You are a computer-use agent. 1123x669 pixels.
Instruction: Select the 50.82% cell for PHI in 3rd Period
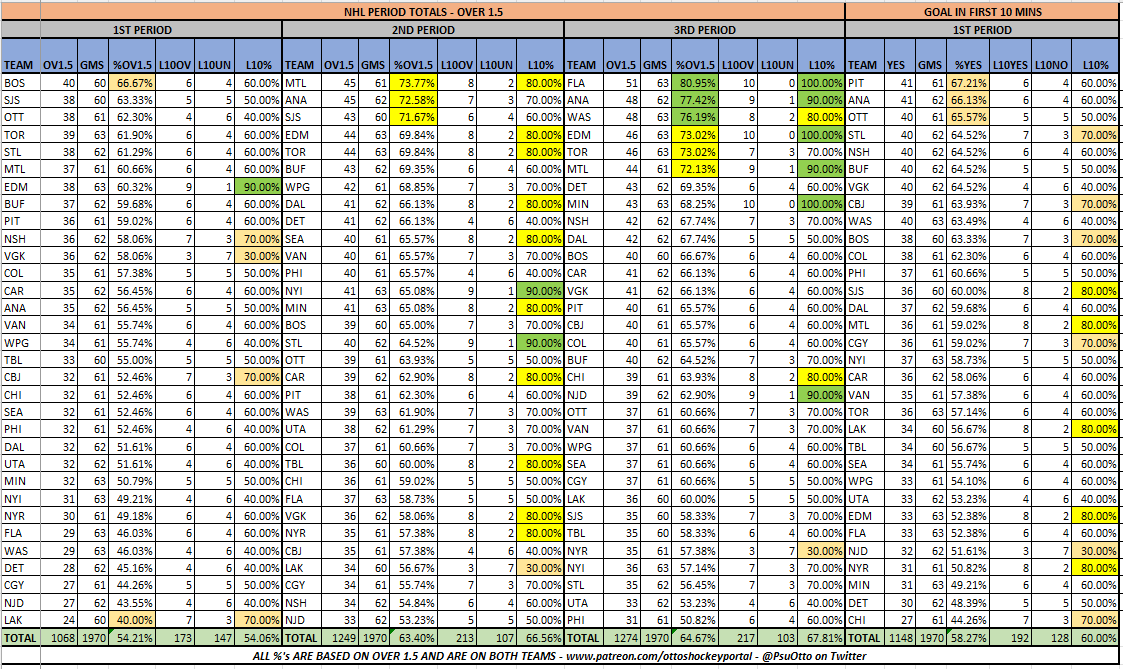(x=696, y=620)
